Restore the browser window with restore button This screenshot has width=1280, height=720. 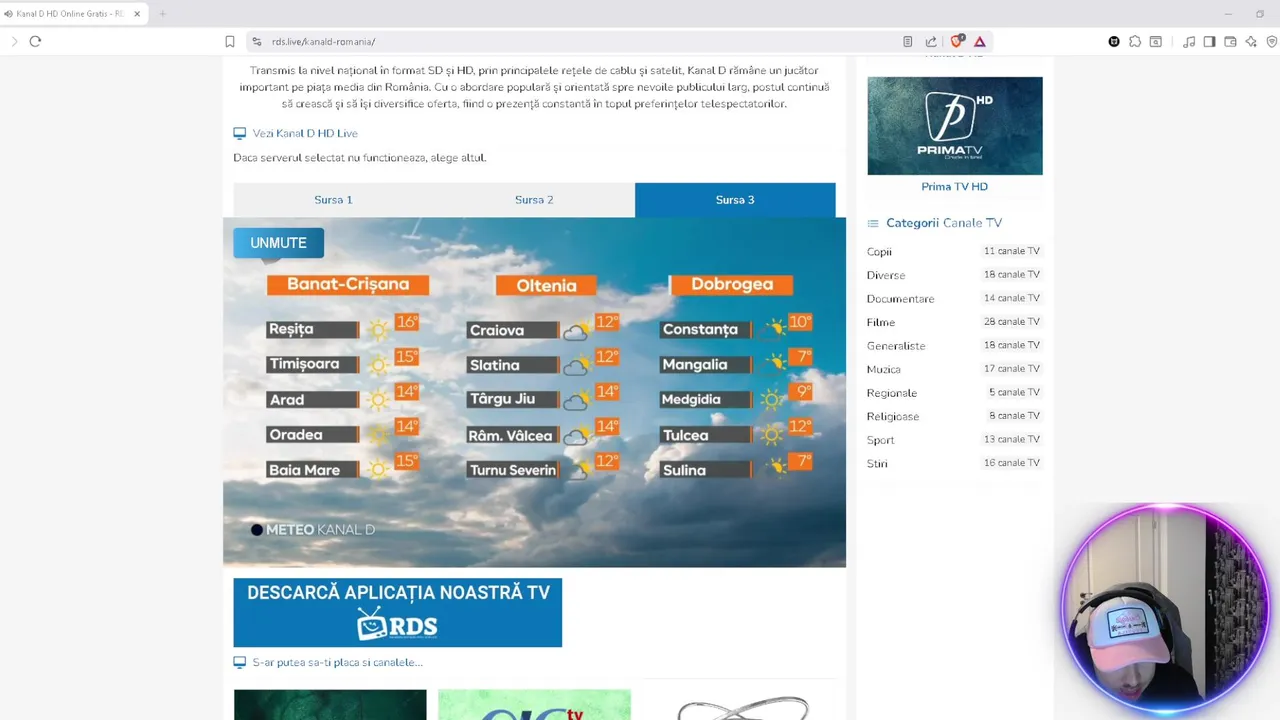1260,14
